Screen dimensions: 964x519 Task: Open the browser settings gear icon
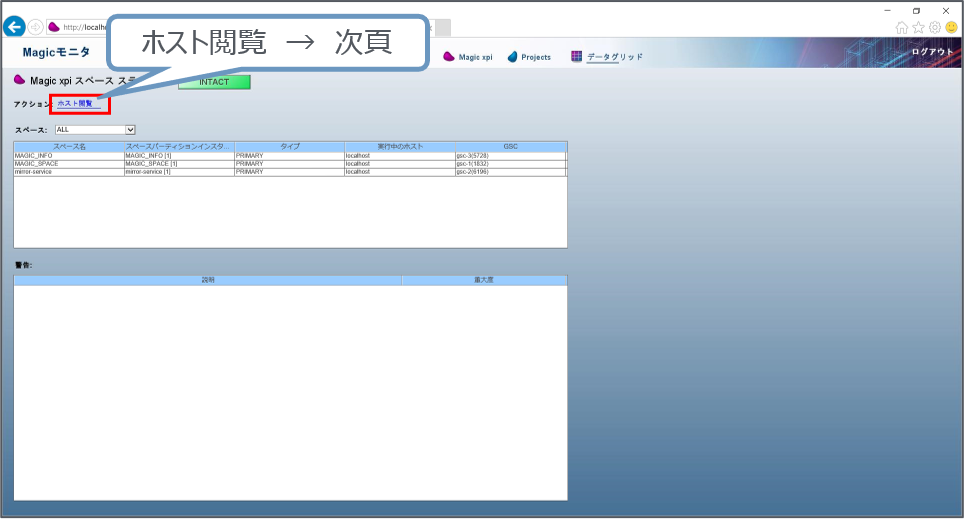[x=934, y=27]
